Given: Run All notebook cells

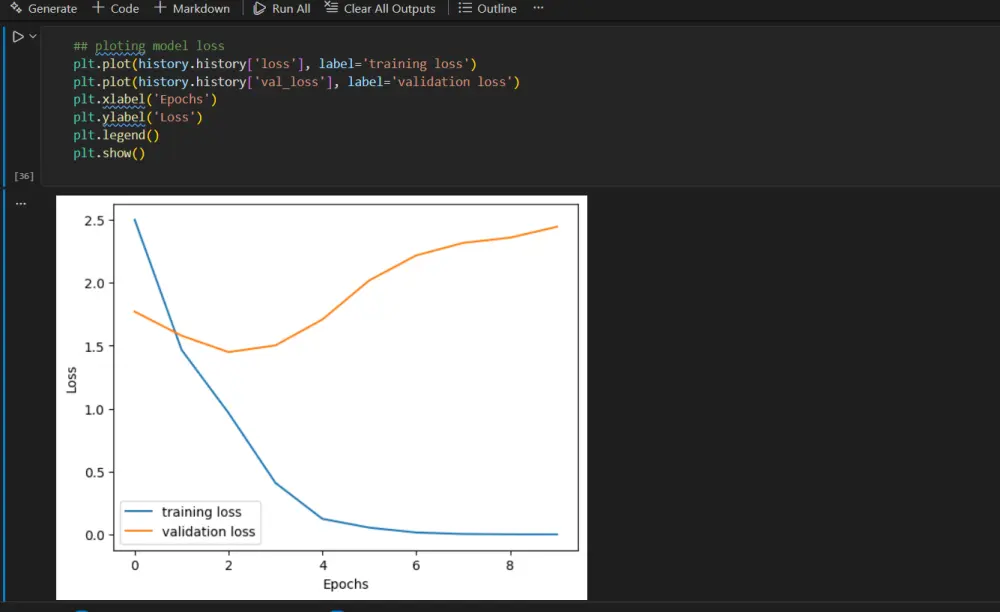Looking at the screenshot, I should point(282,8).
